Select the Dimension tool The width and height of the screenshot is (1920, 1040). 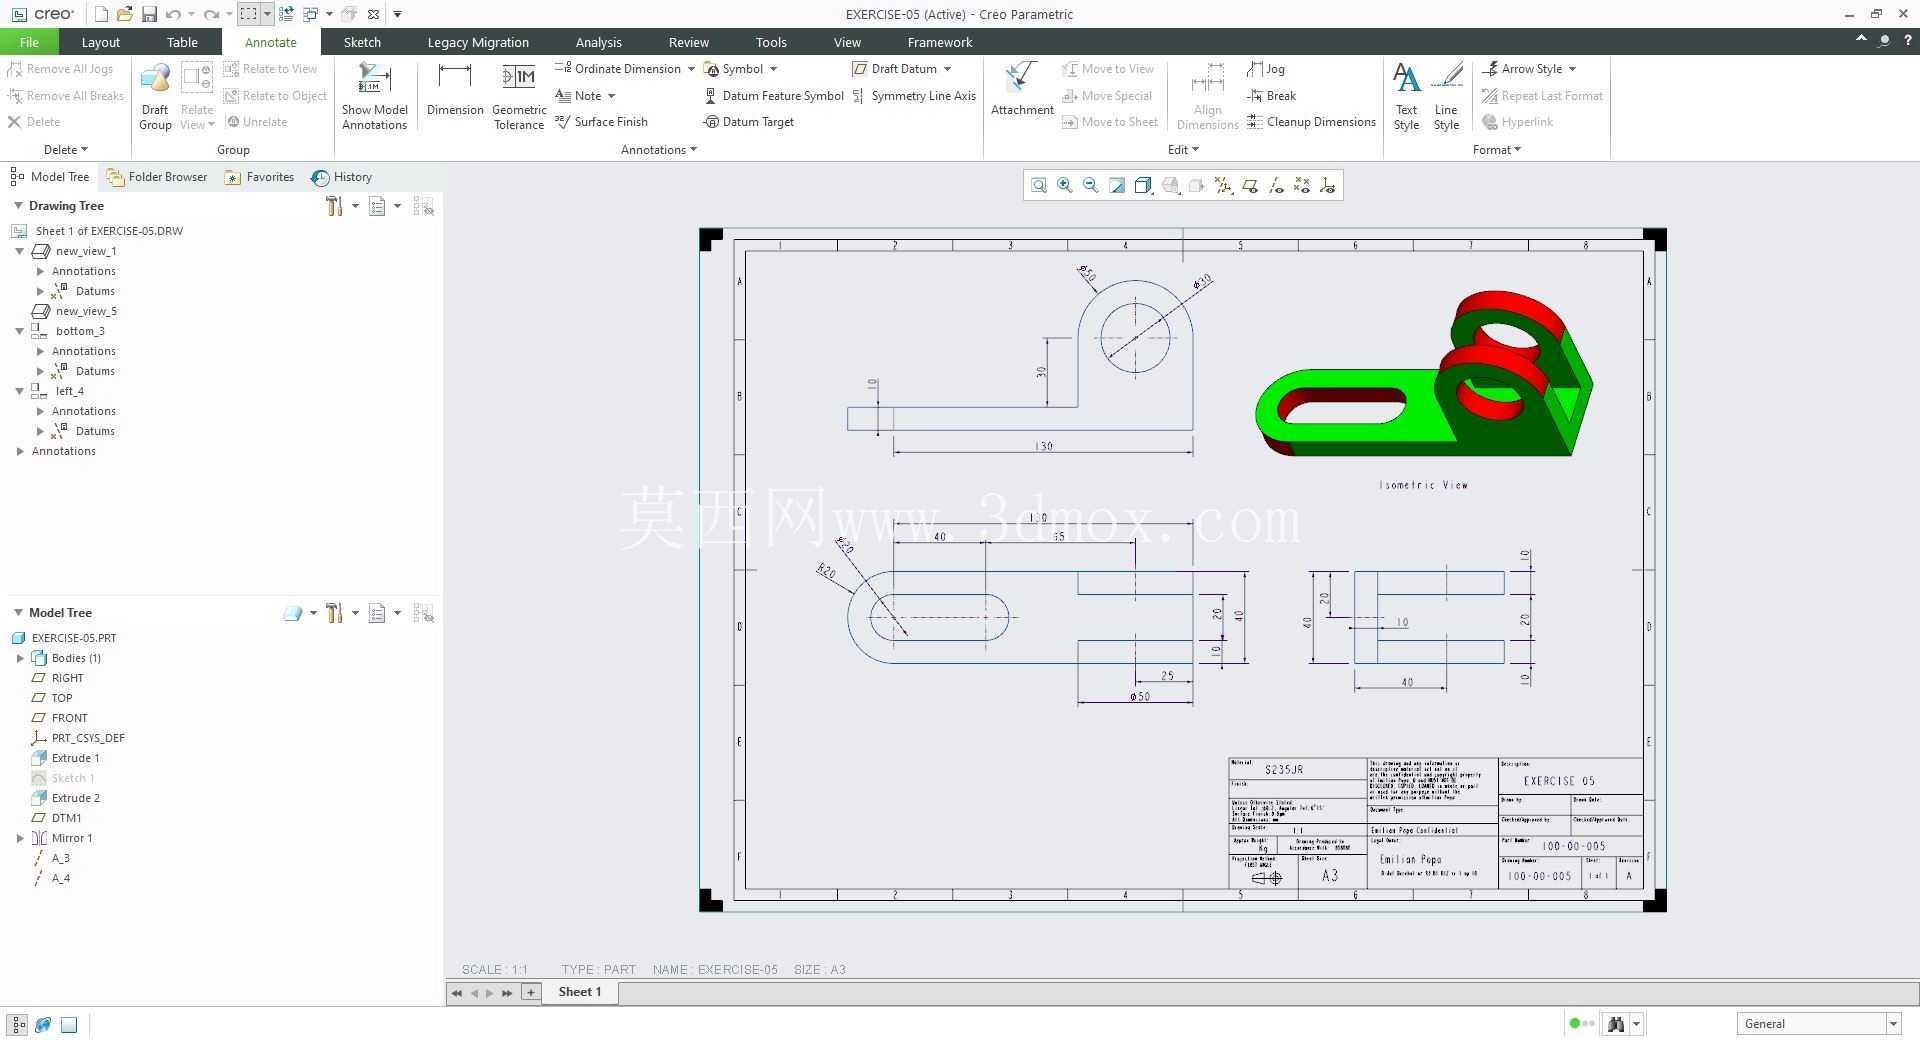pyautogui.click(x=455, y=89)
